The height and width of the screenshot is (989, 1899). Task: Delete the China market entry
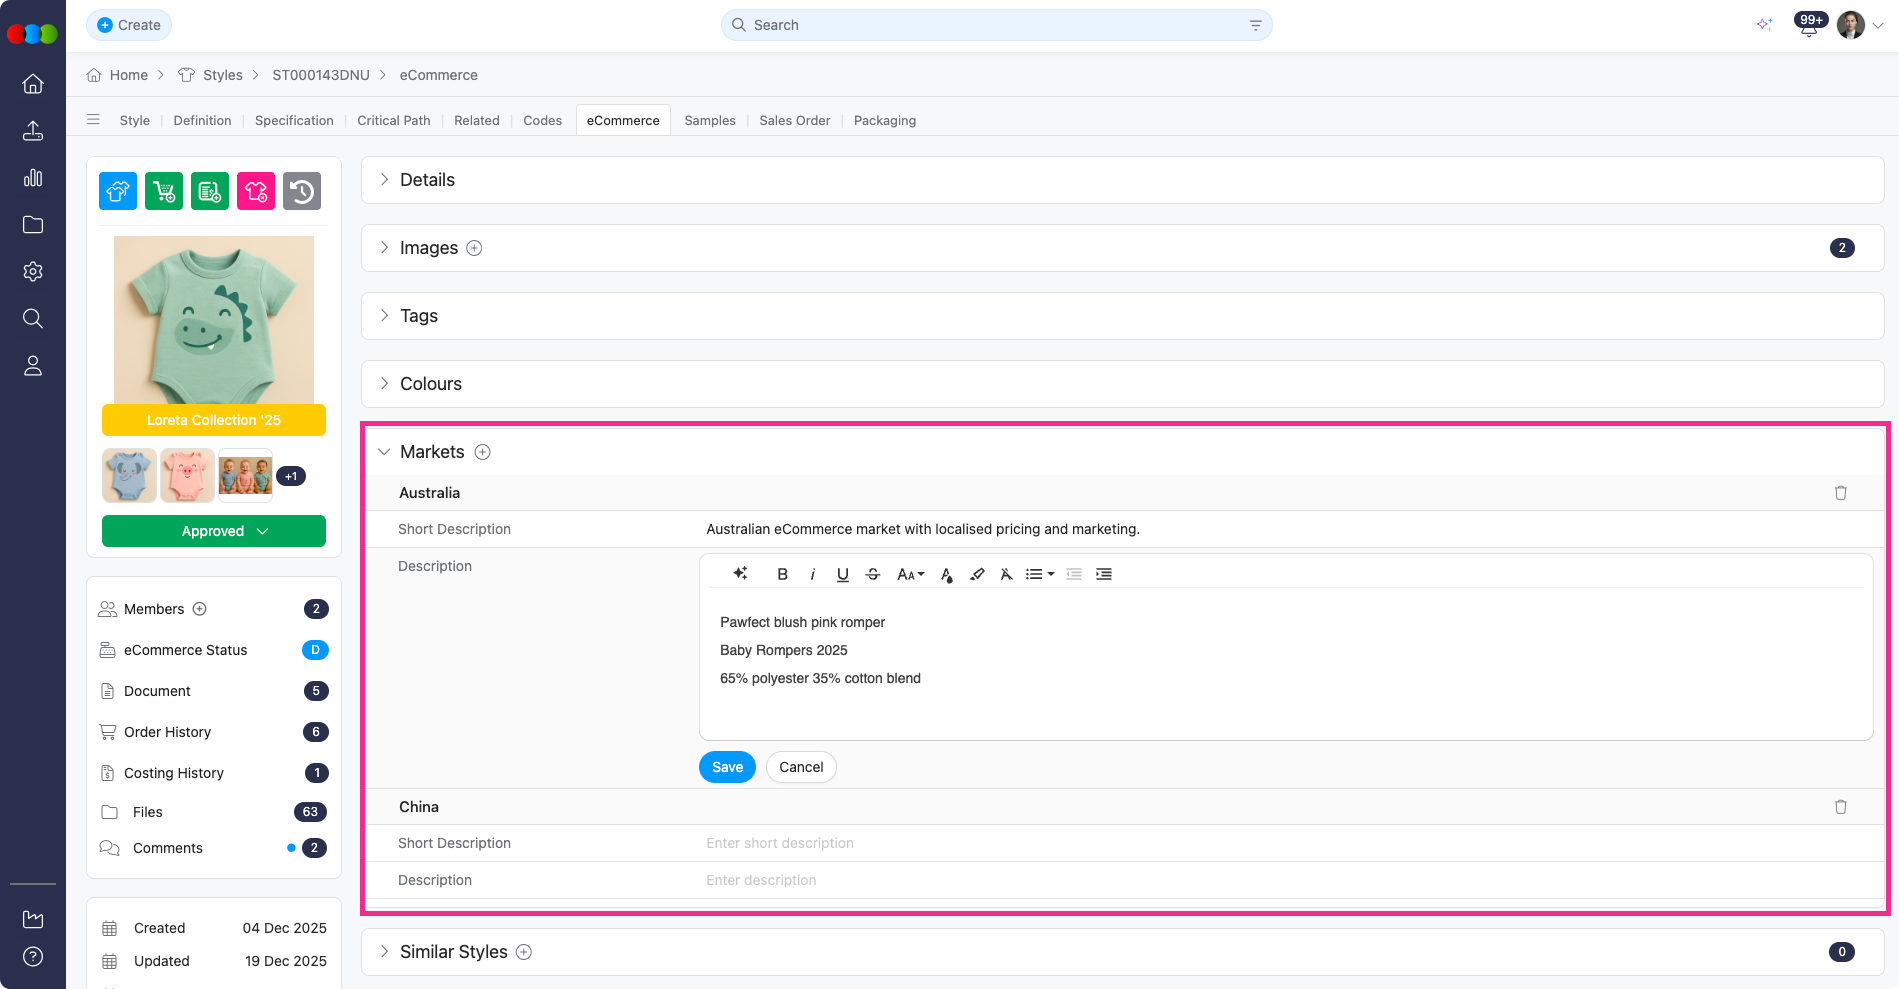pos(1840,807)
